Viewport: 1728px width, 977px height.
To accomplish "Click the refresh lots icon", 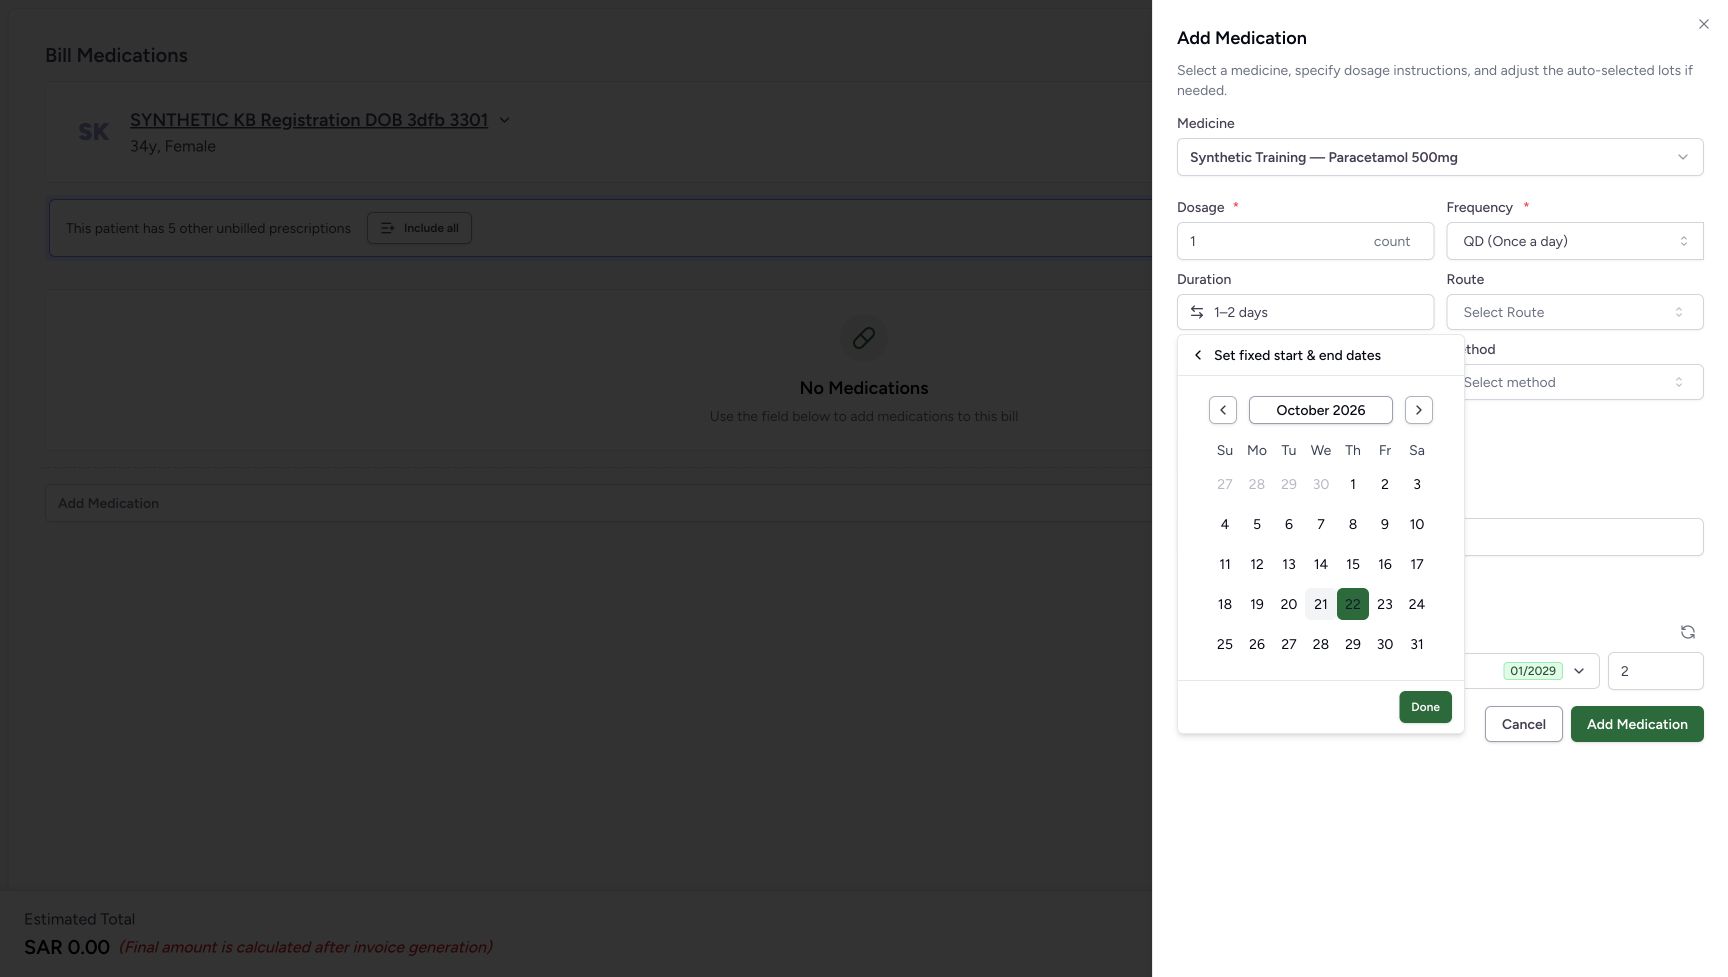I will tap(1687, 632).
